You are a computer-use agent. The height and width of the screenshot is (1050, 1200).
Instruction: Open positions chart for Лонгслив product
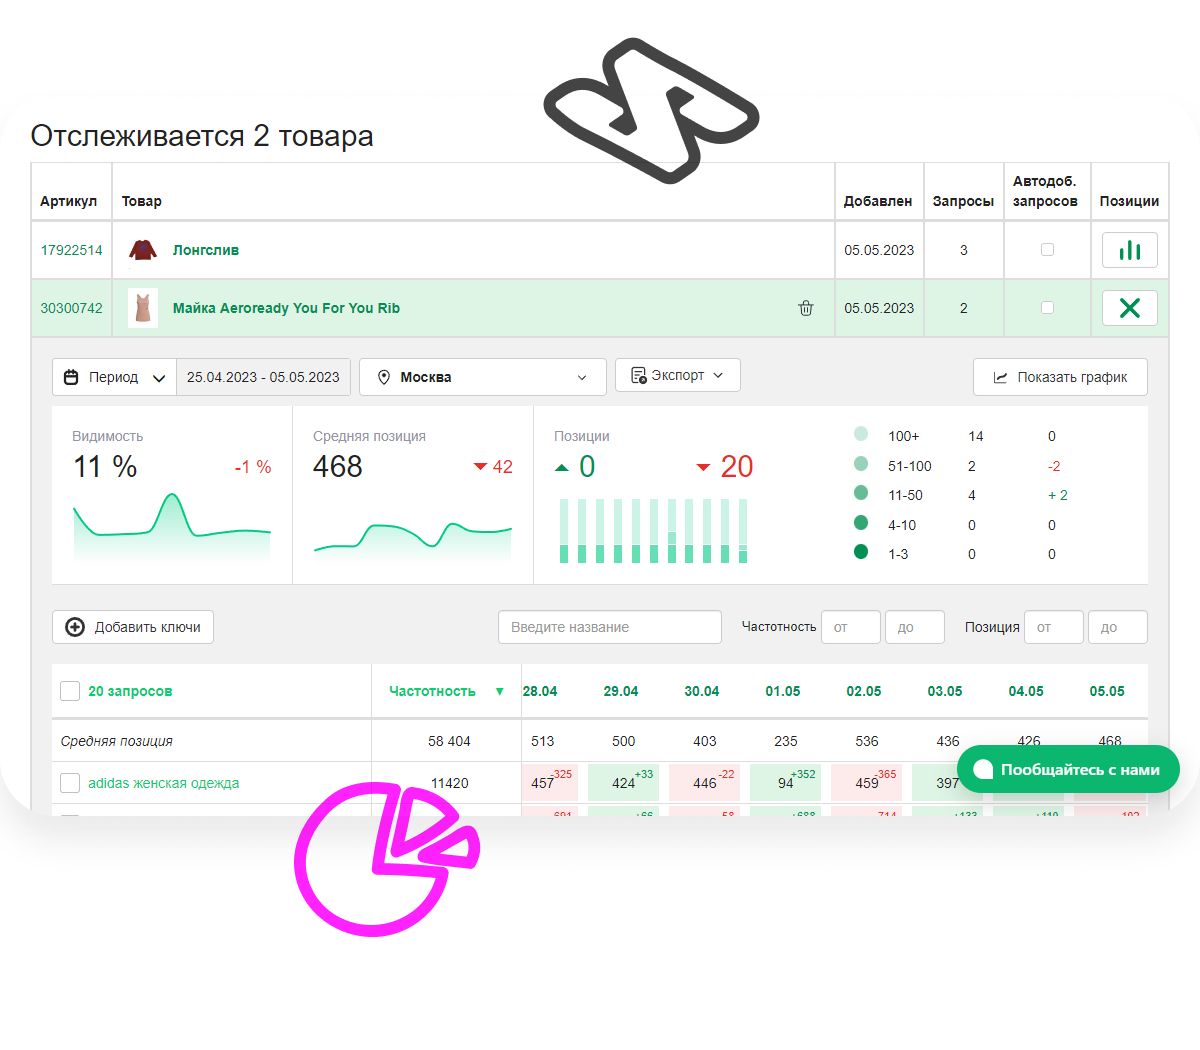pos(1129,250)
